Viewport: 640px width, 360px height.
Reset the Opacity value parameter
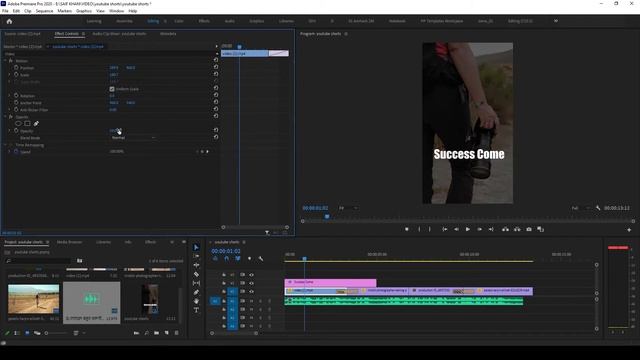[216, 130]
